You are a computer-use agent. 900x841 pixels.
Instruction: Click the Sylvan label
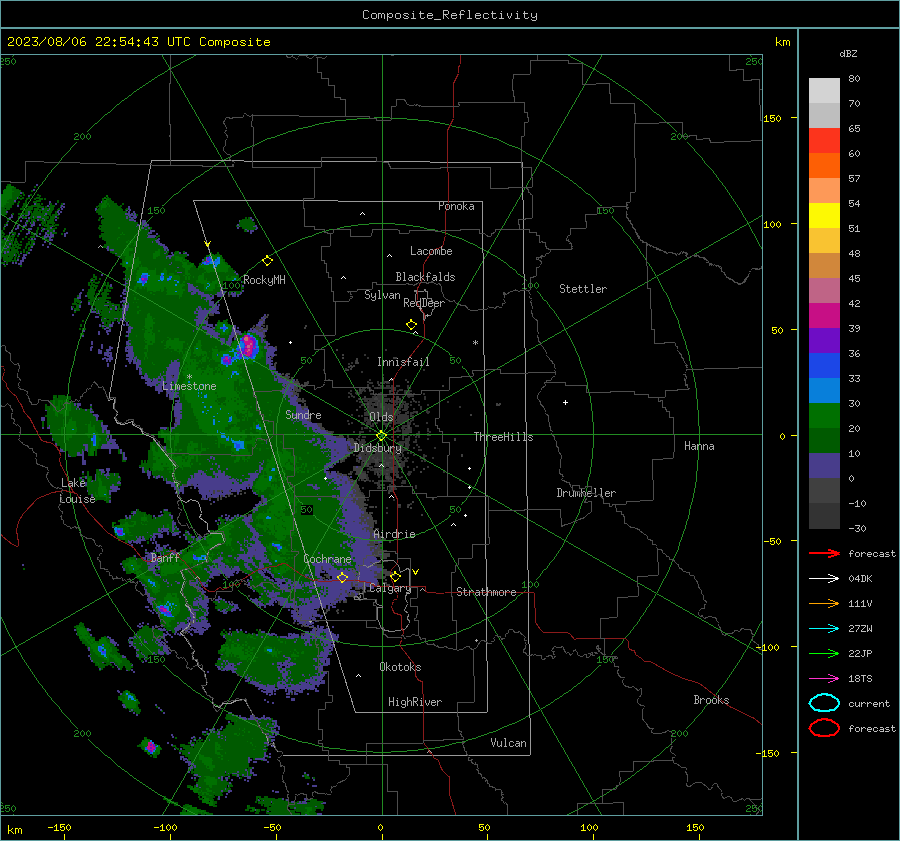pyautogui.click(x=382, y=295)
